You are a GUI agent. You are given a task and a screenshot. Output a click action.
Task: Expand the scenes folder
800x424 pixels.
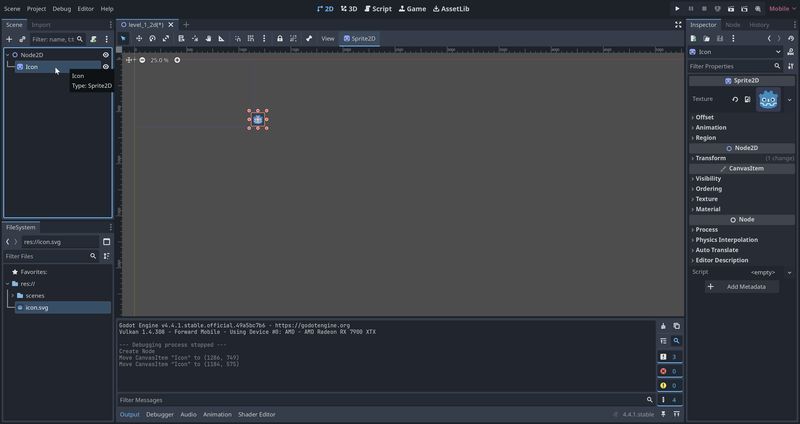click(12, 296)
